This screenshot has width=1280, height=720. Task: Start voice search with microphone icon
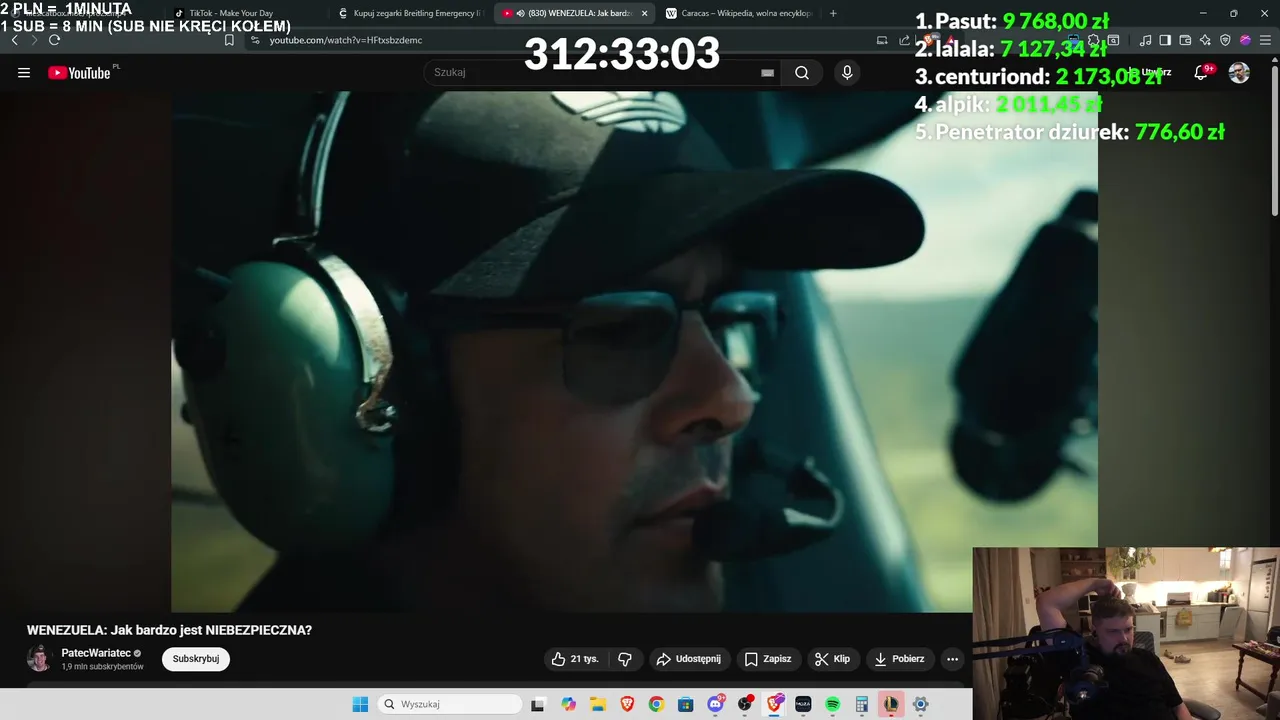click(x=847, y=73)
